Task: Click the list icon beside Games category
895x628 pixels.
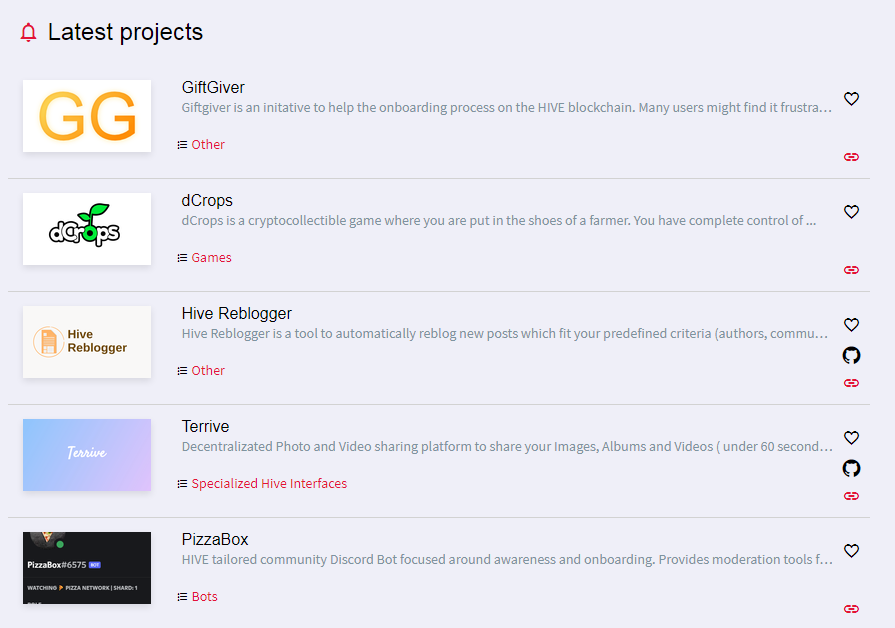Action: click(182, 258)
